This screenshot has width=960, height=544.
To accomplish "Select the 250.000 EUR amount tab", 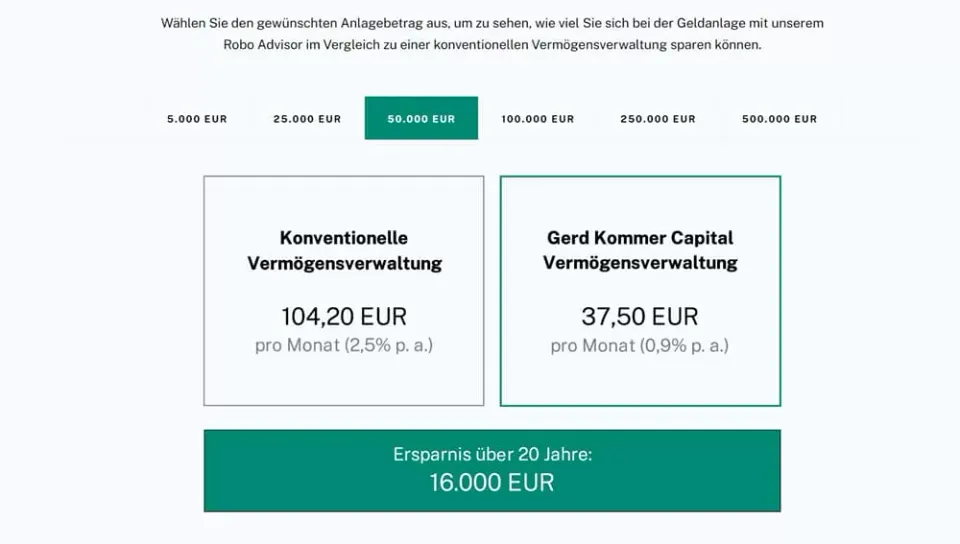I will pos(658,119).
